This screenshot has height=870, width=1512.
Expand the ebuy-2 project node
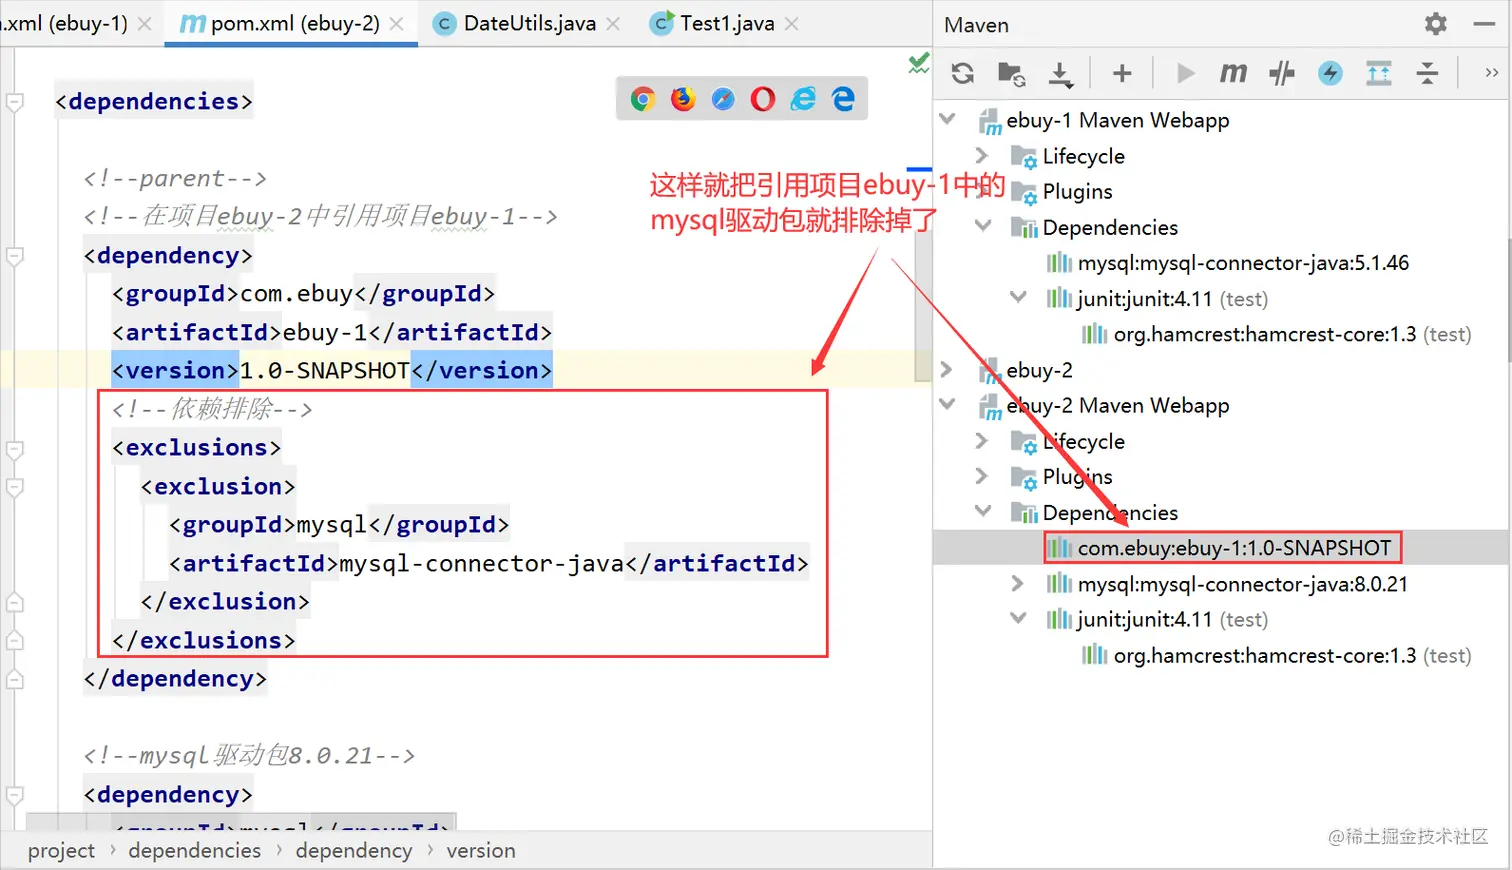[x=947, y=369]
